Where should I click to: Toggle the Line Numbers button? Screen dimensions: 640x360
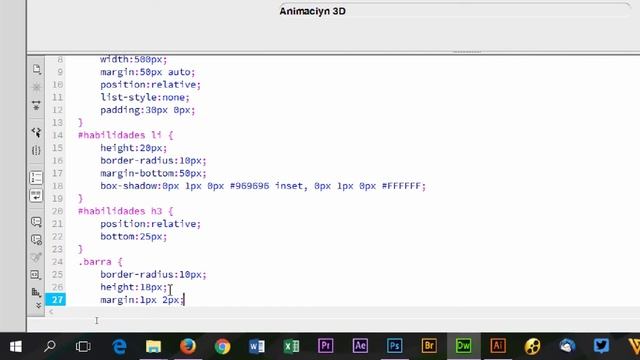click(x=36, y=178)
